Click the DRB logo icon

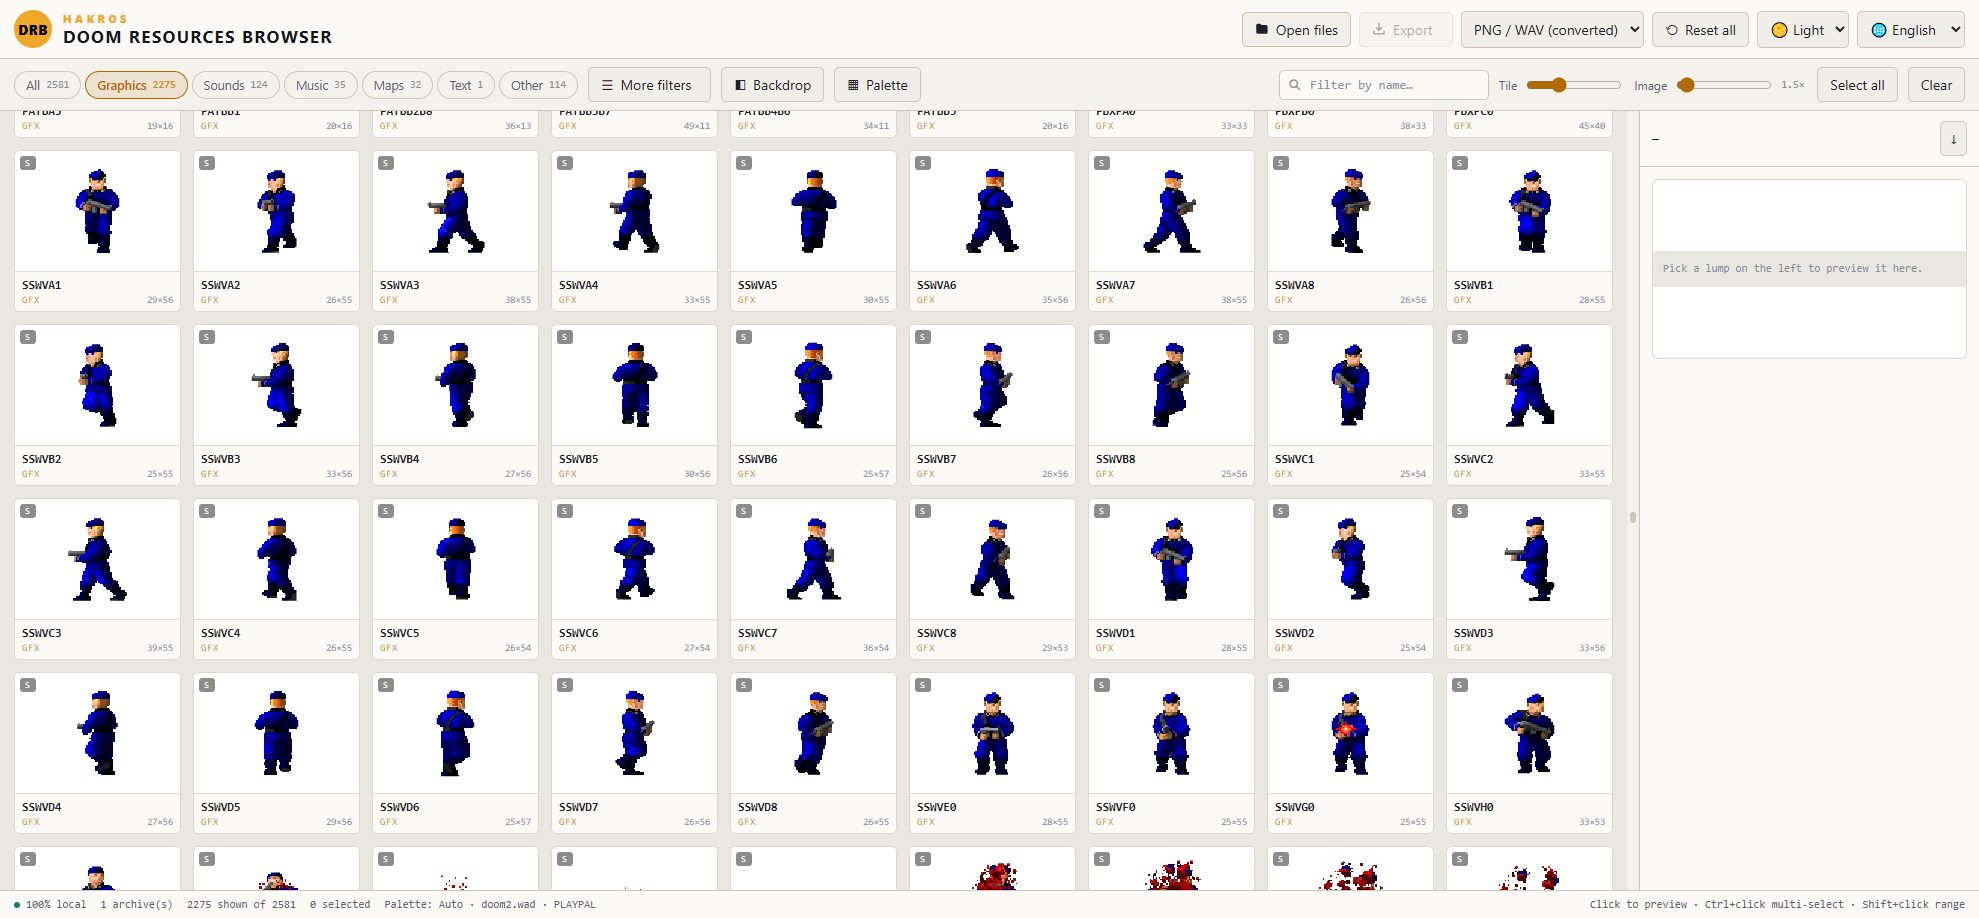point(33,30)
